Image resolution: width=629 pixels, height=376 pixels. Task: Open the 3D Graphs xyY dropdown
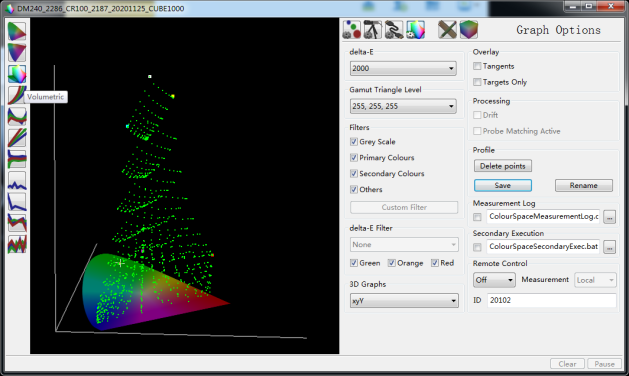[x=404, y=301]
